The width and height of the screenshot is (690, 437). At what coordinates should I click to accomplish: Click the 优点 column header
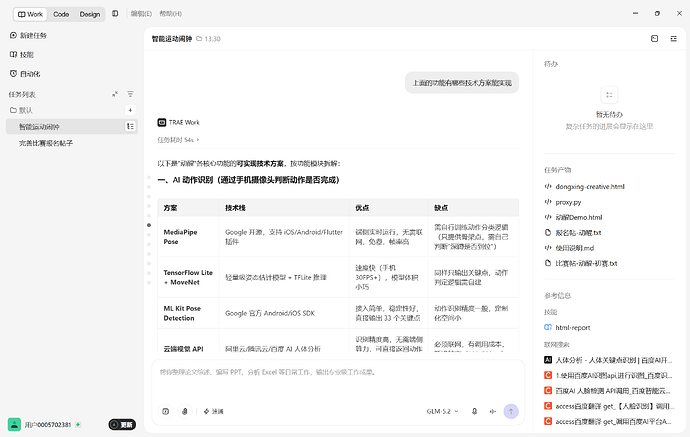389,208
